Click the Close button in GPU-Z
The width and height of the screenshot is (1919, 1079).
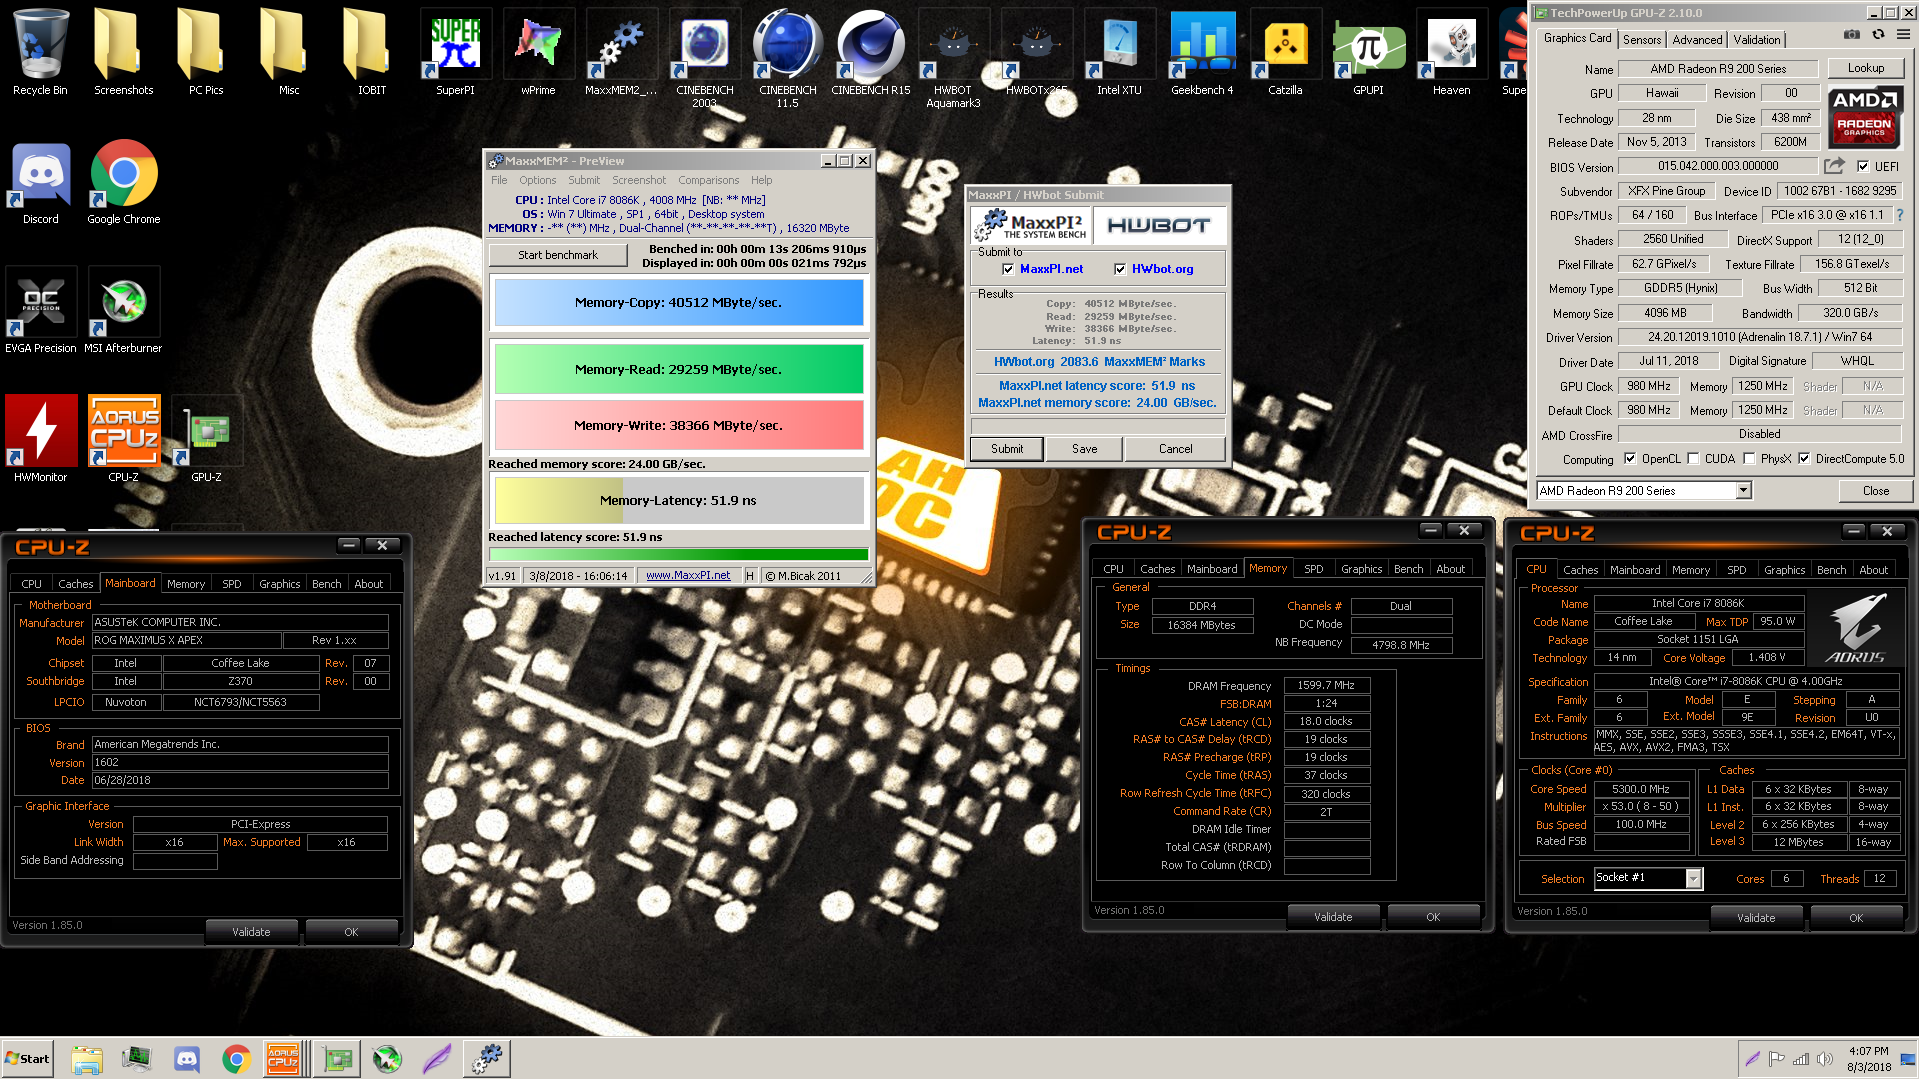[x=1875, y=491]
